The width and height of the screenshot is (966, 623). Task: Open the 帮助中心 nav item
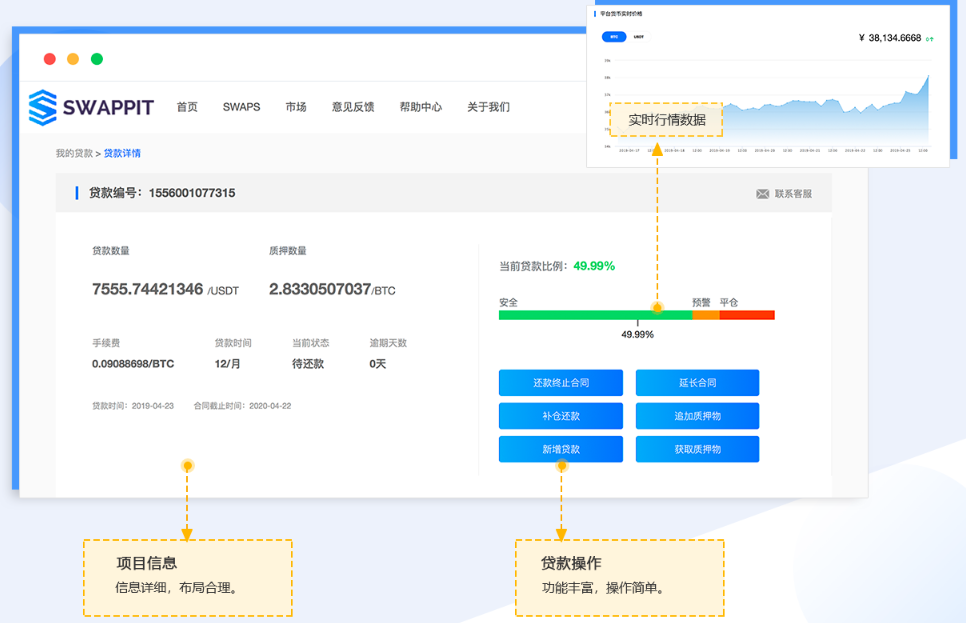421,107
